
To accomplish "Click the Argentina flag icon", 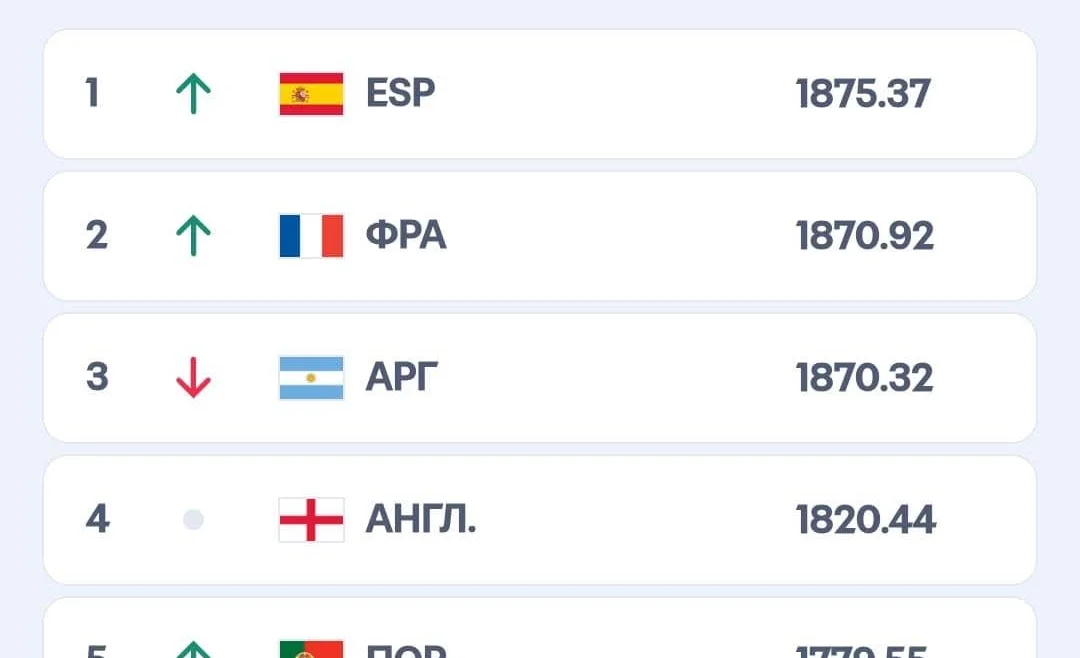I will 311,378.
